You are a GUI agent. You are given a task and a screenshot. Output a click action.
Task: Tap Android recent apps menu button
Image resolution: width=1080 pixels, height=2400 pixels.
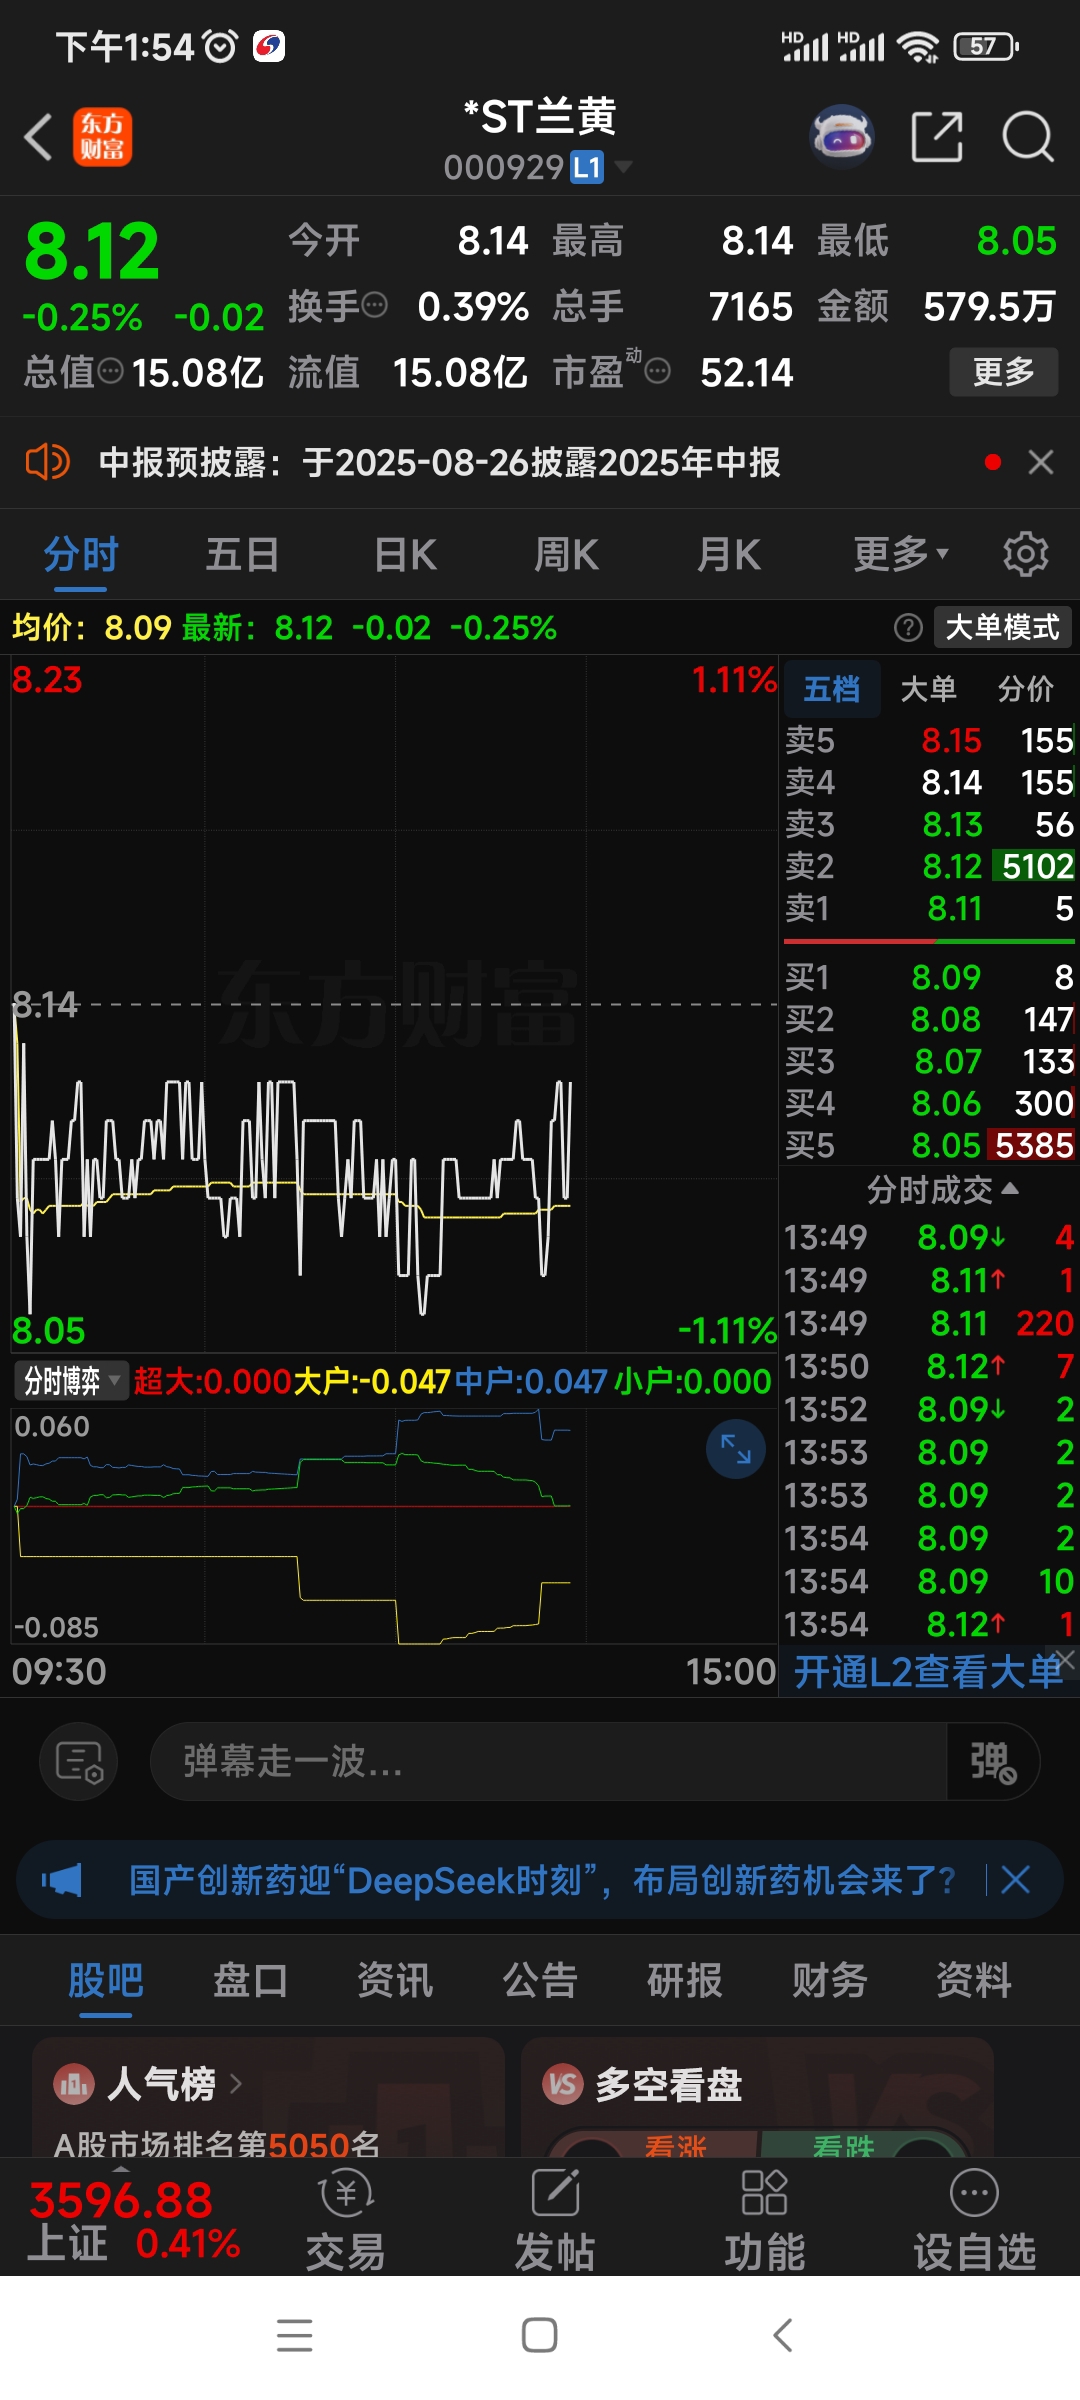coord(295,2335)
